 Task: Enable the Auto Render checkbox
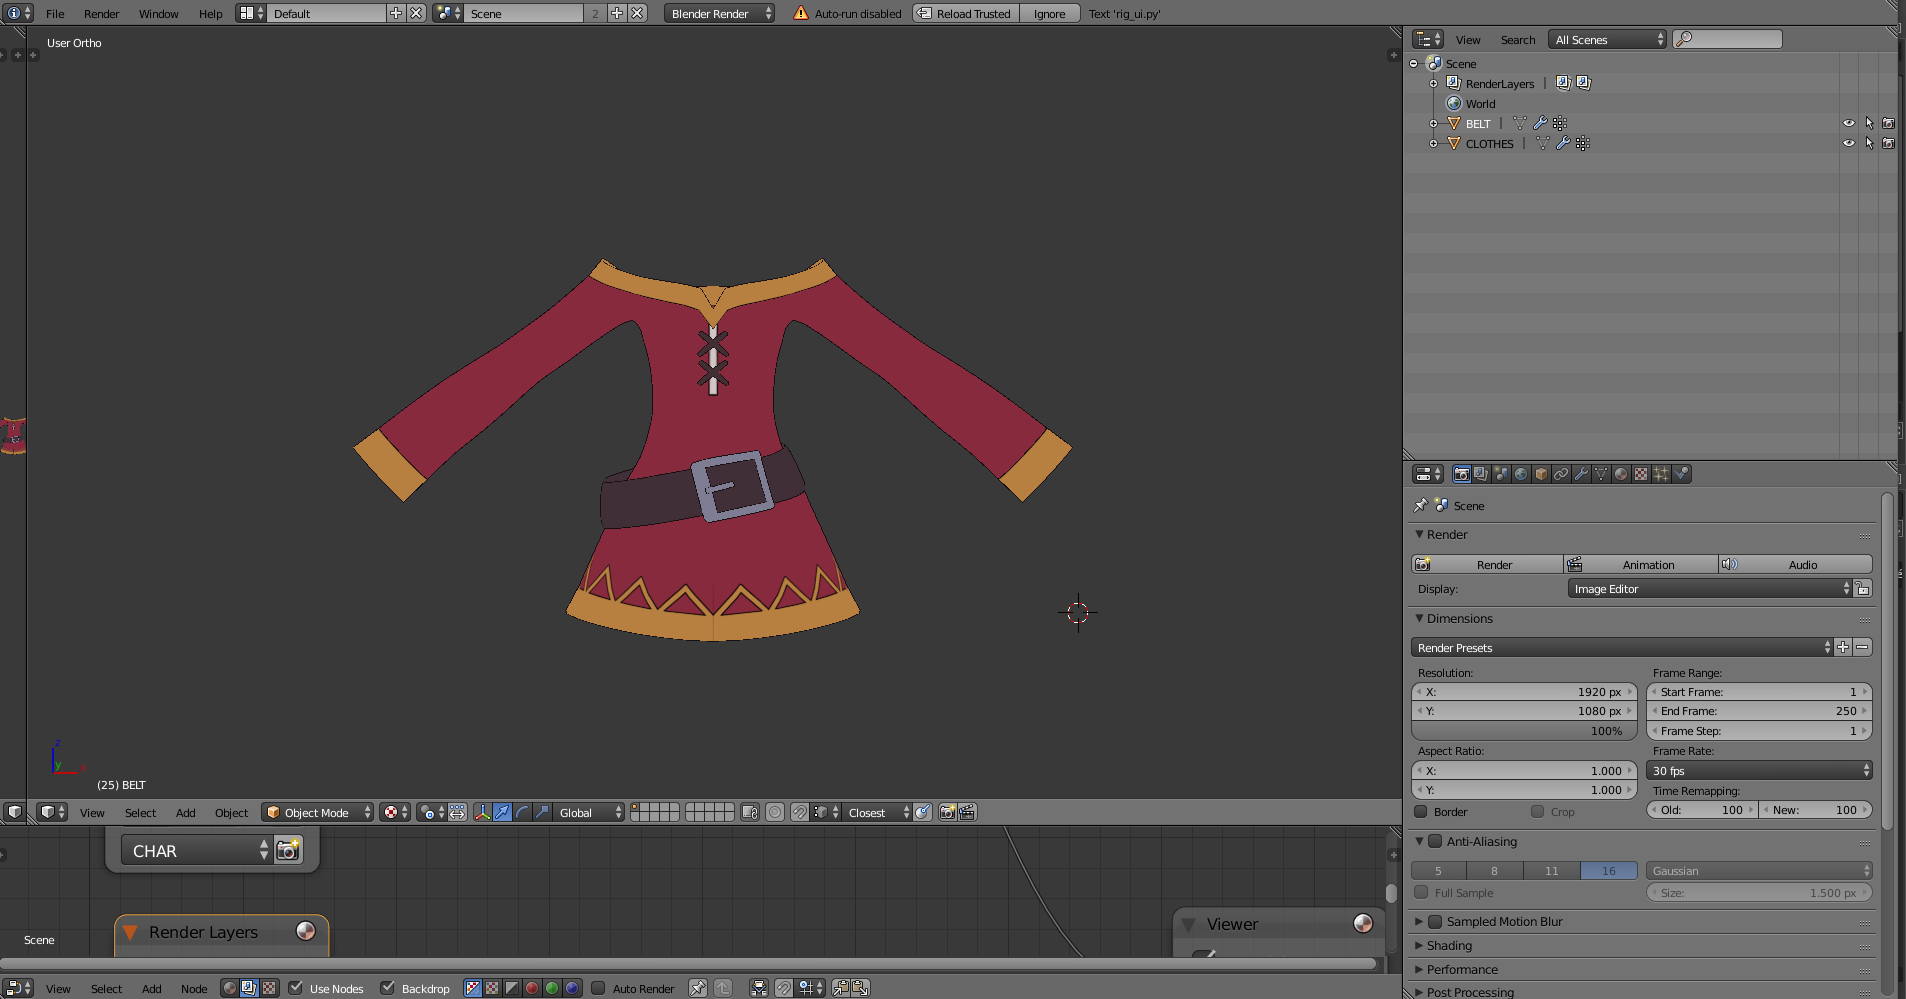pos(598,988)
